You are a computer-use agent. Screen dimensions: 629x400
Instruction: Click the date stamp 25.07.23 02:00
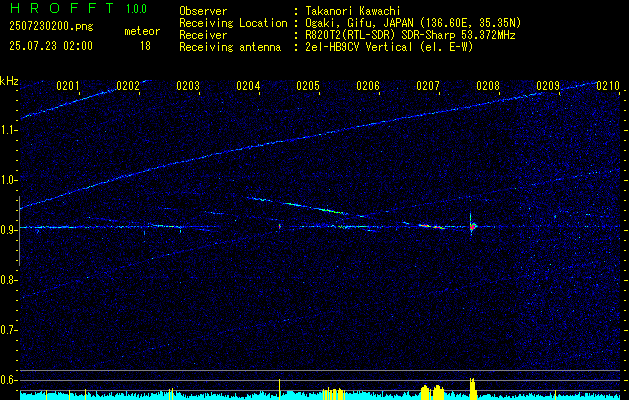click(51, 46)
